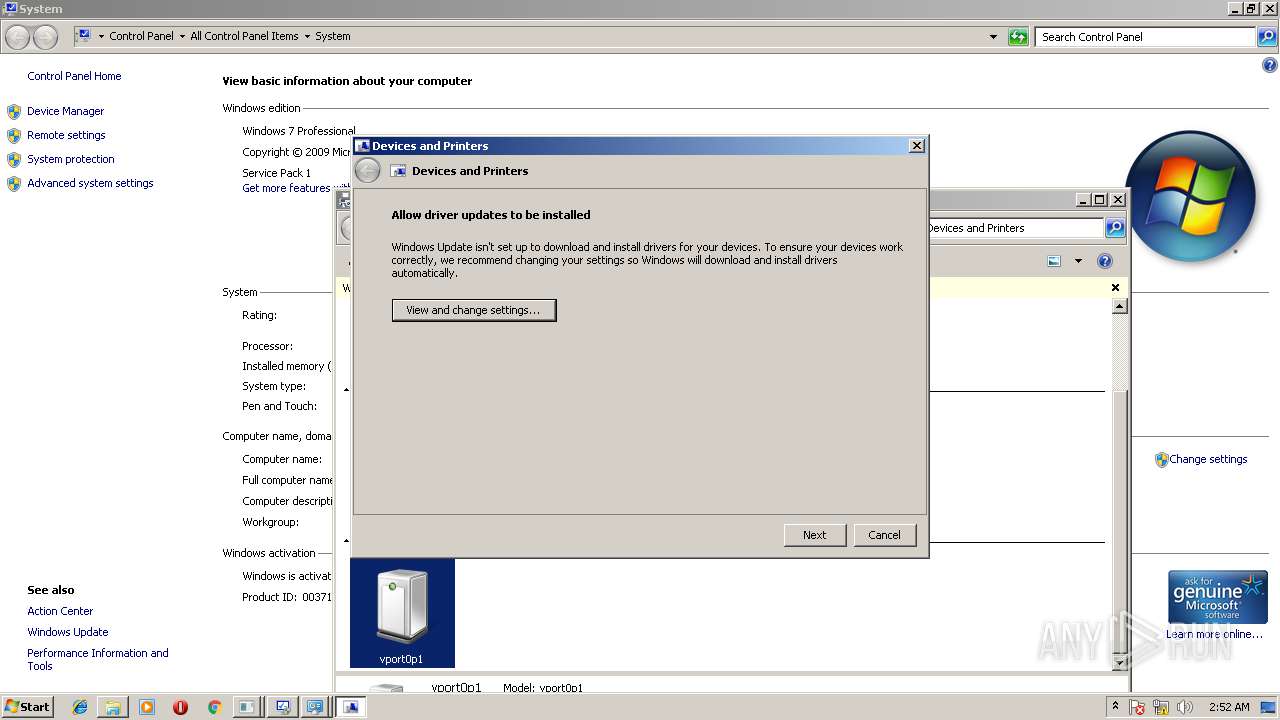1280x720 pixels.
Task: Launch Windows Media Player from taskbar
Action: click(x=147, y=707)
